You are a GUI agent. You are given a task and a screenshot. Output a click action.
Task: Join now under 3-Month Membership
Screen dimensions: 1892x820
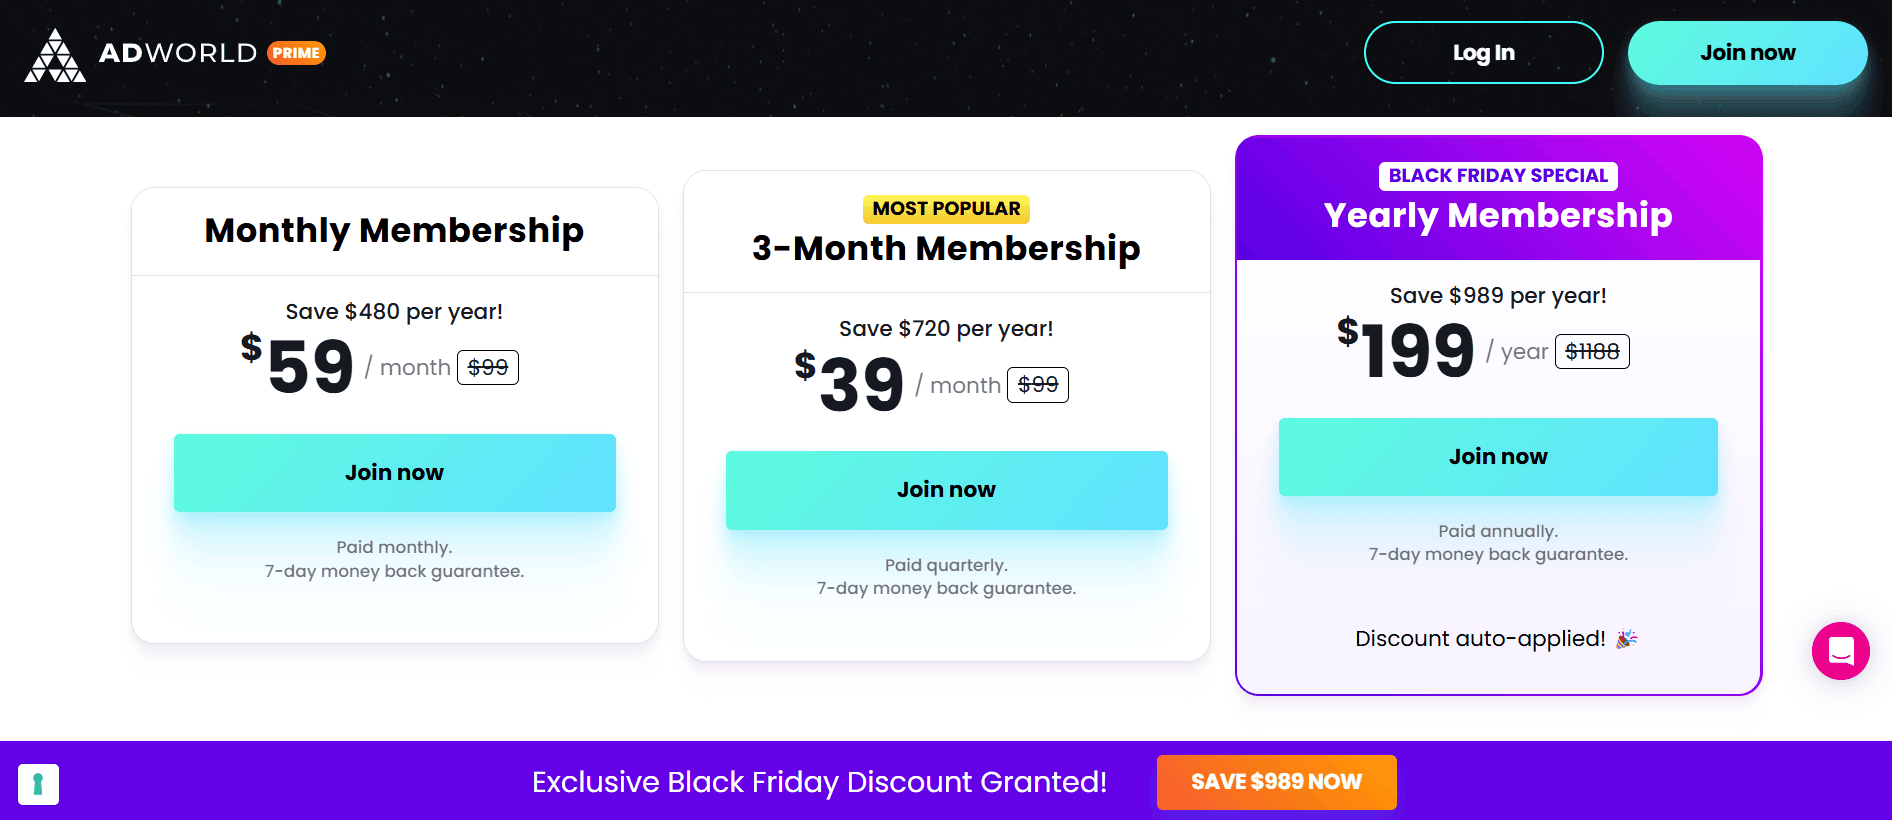tap(946, 490)
